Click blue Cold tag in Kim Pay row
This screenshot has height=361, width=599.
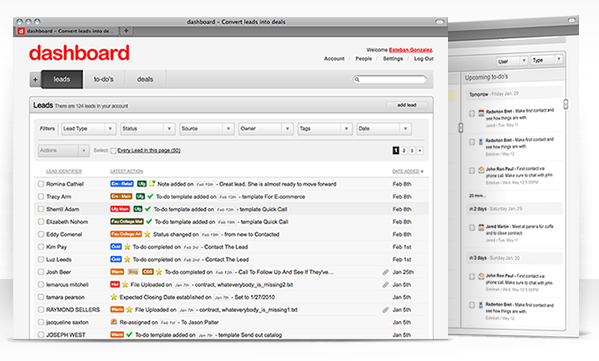point(116,247)
